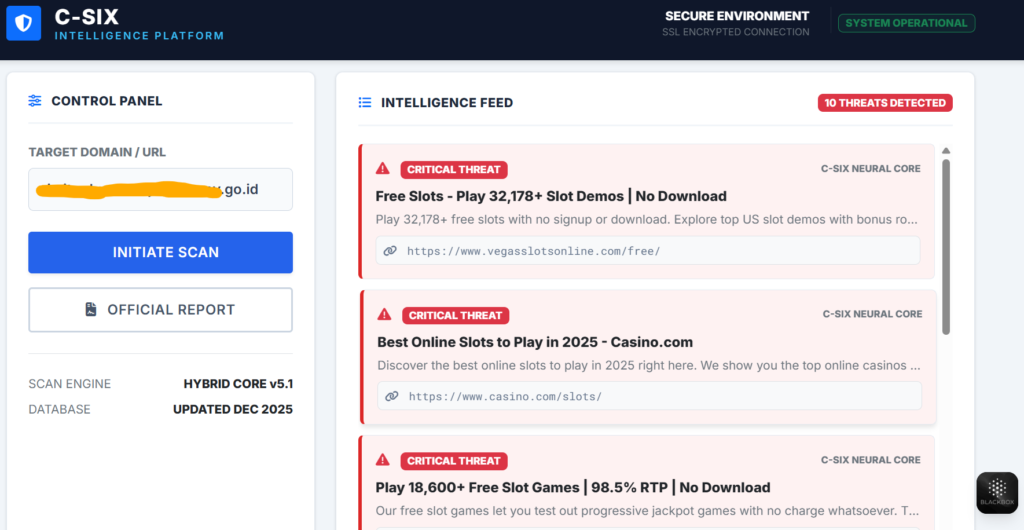This screenshot has height=530, width=1024.
Task: Open the vegasslotsonline.com/free URL link
Action: (533, 251)
